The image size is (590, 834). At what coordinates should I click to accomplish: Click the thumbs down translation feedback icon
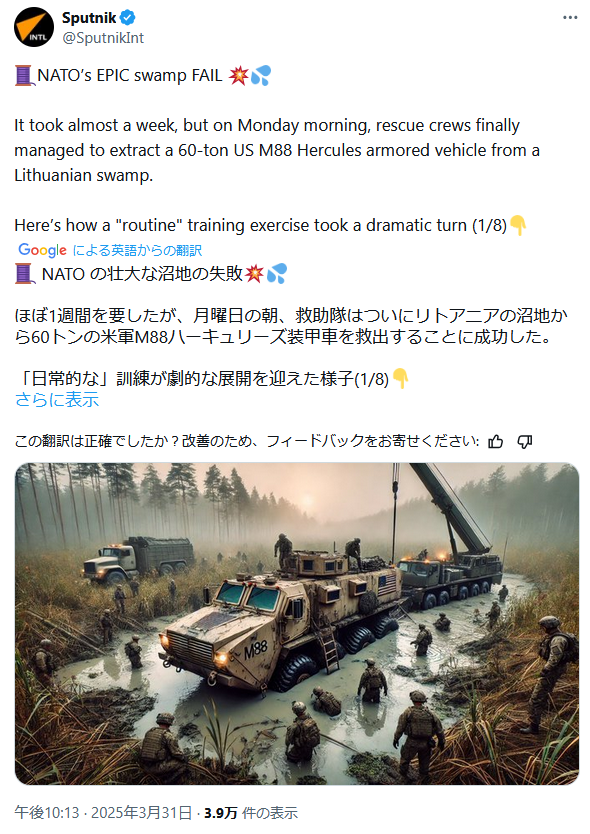(525, 441)
